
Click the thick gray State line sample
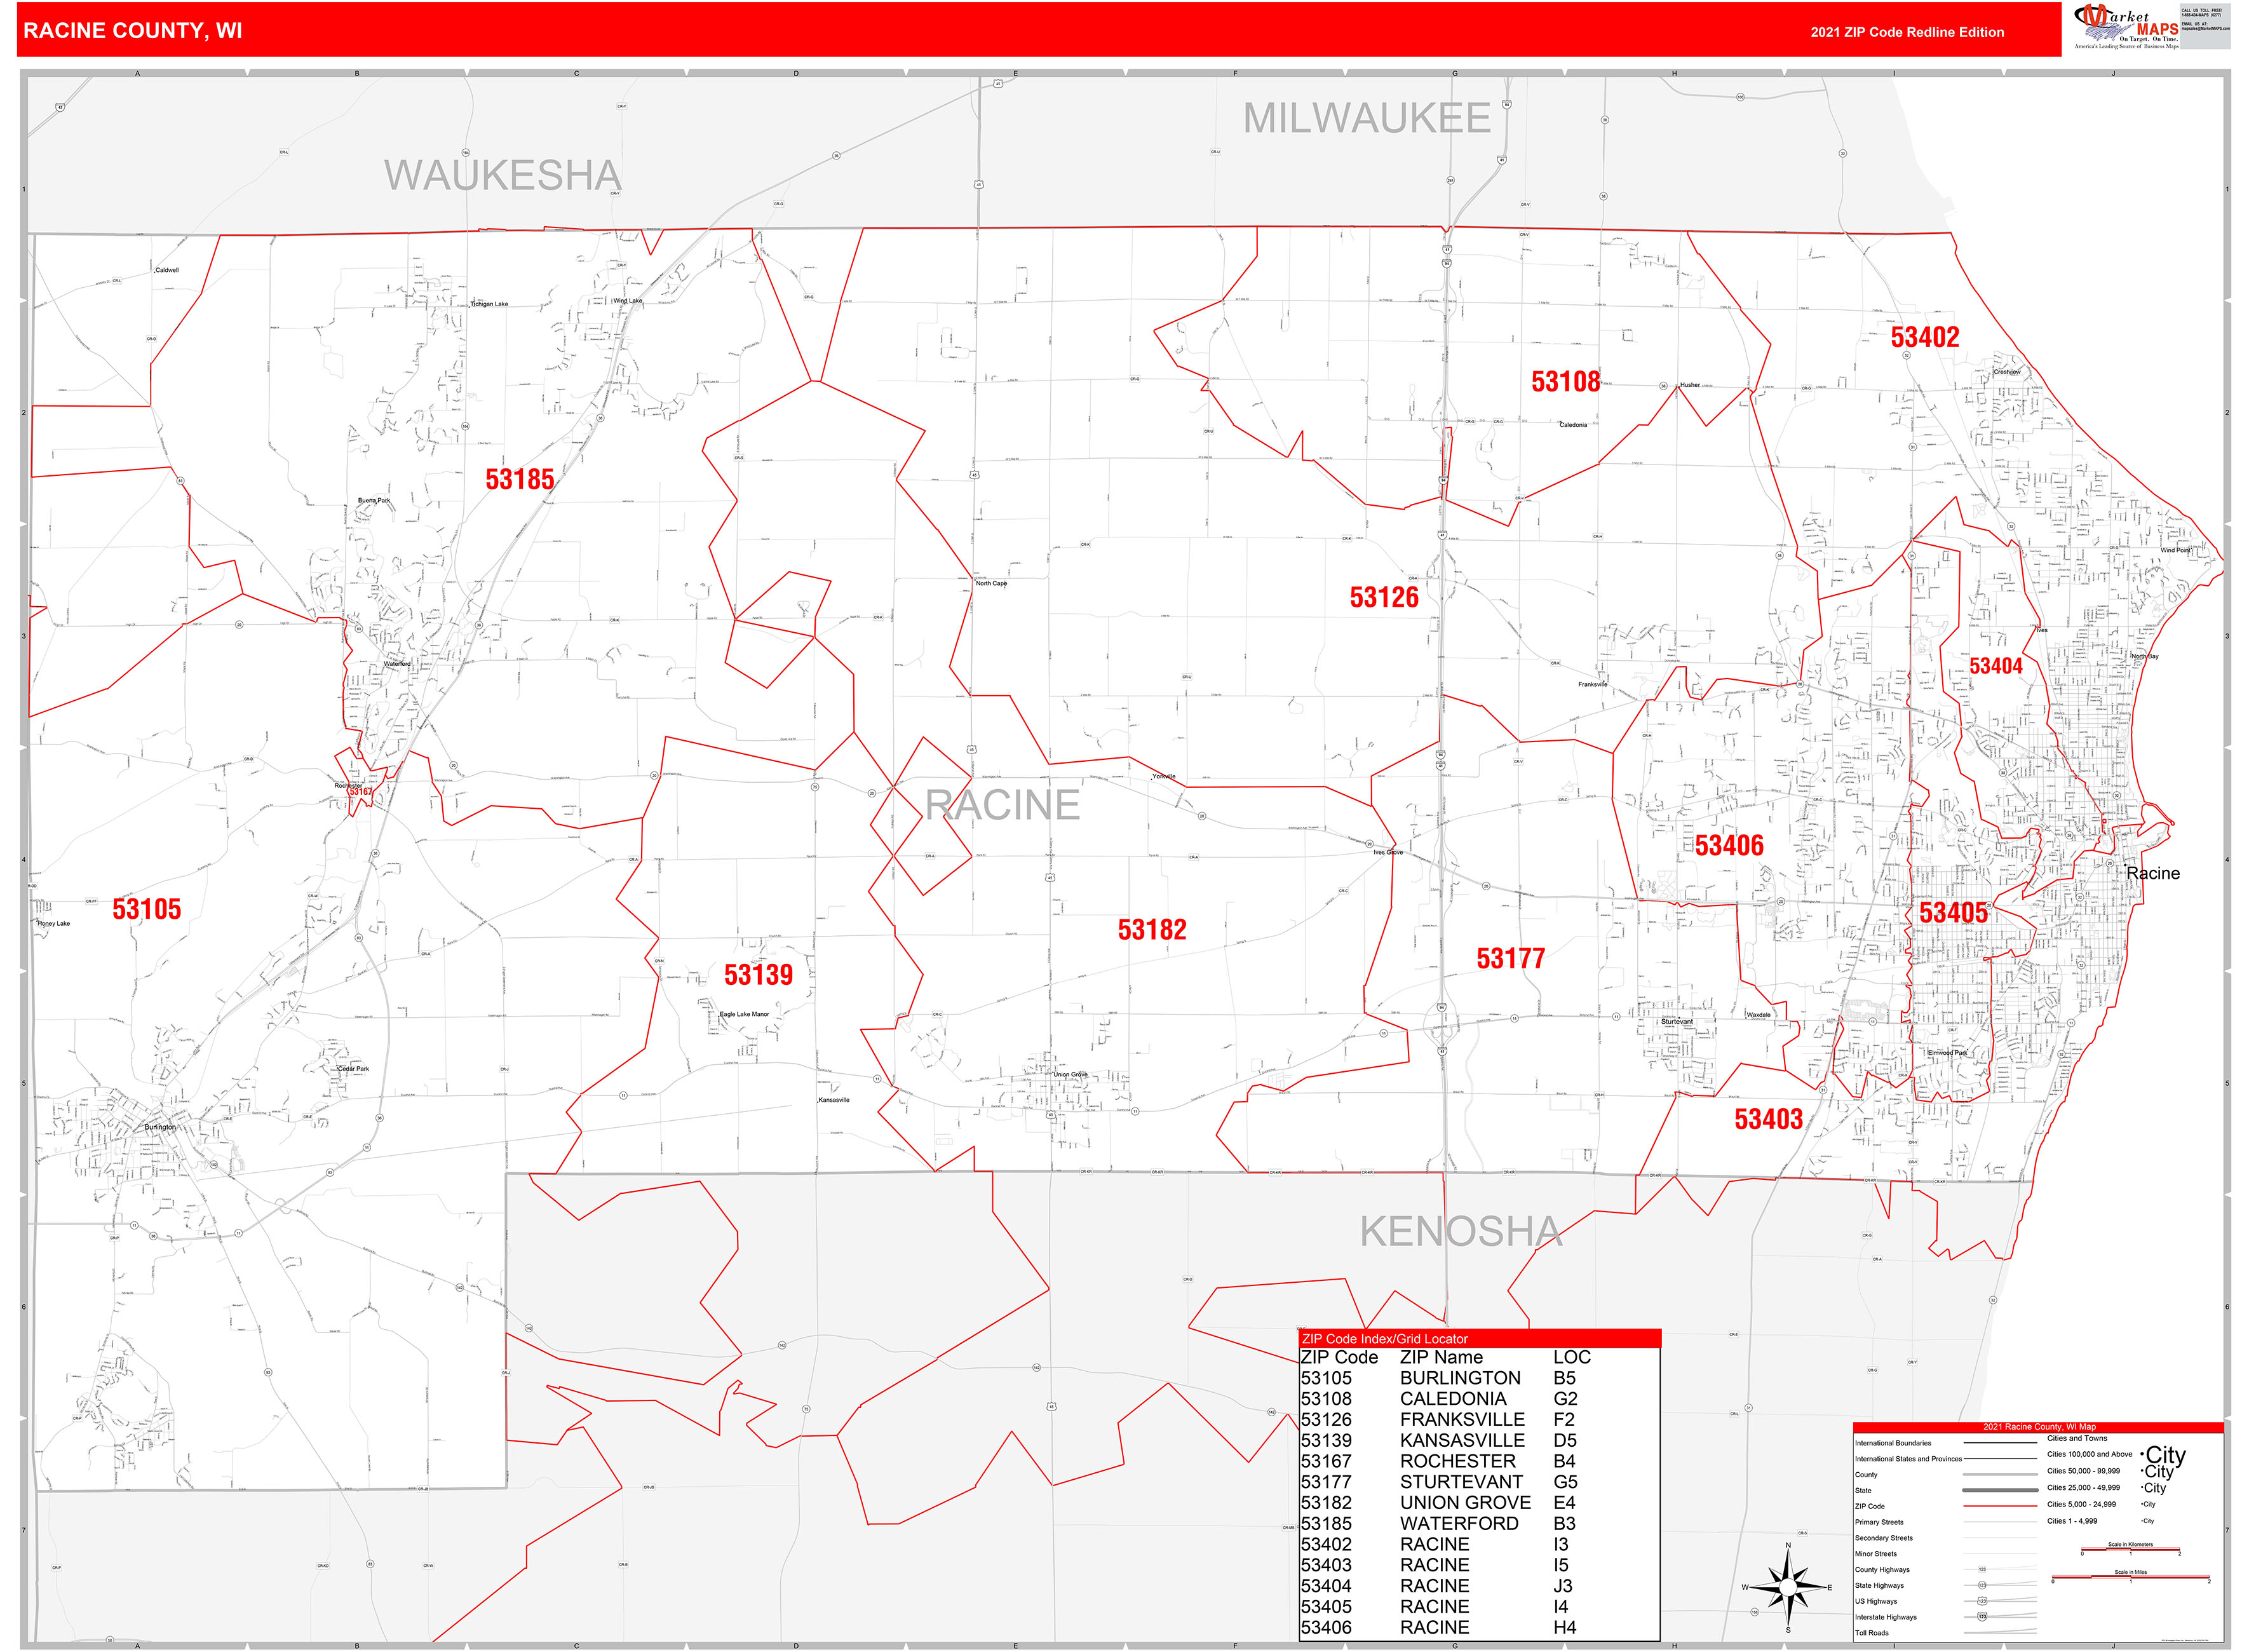pos(2000,1490)
